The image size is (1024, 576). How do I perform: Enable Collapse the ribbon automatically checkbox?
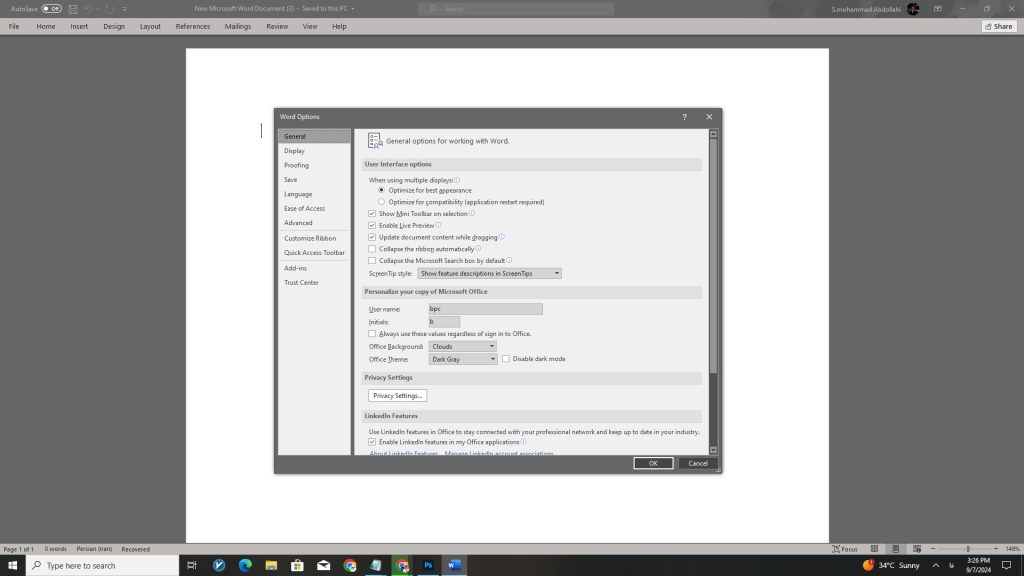pos(372,249)
